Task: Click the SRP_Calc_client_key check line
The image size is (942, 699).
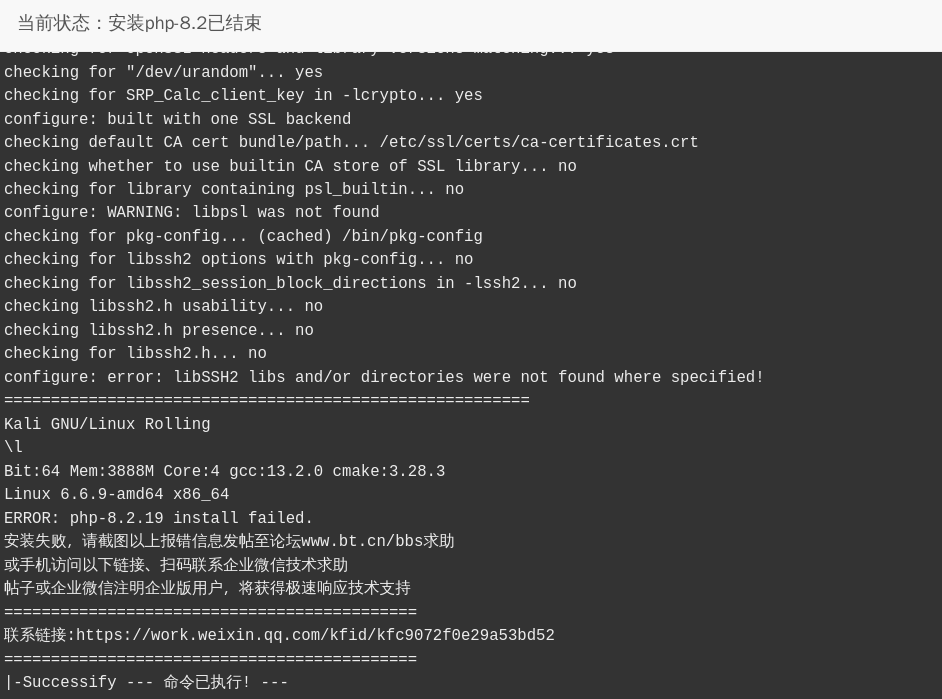Action: (x=243, y=95)
